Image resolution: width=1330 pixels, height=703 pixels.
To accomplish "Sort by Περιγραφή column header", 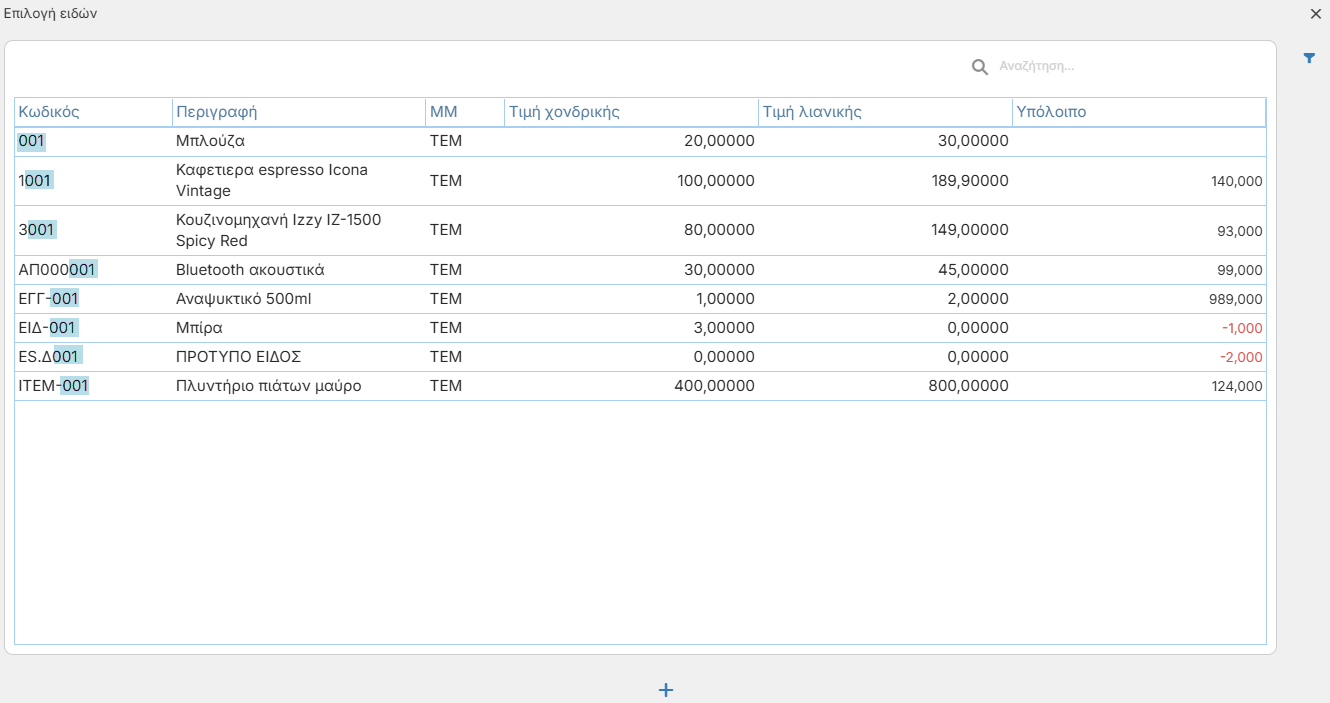I will 299,112.
